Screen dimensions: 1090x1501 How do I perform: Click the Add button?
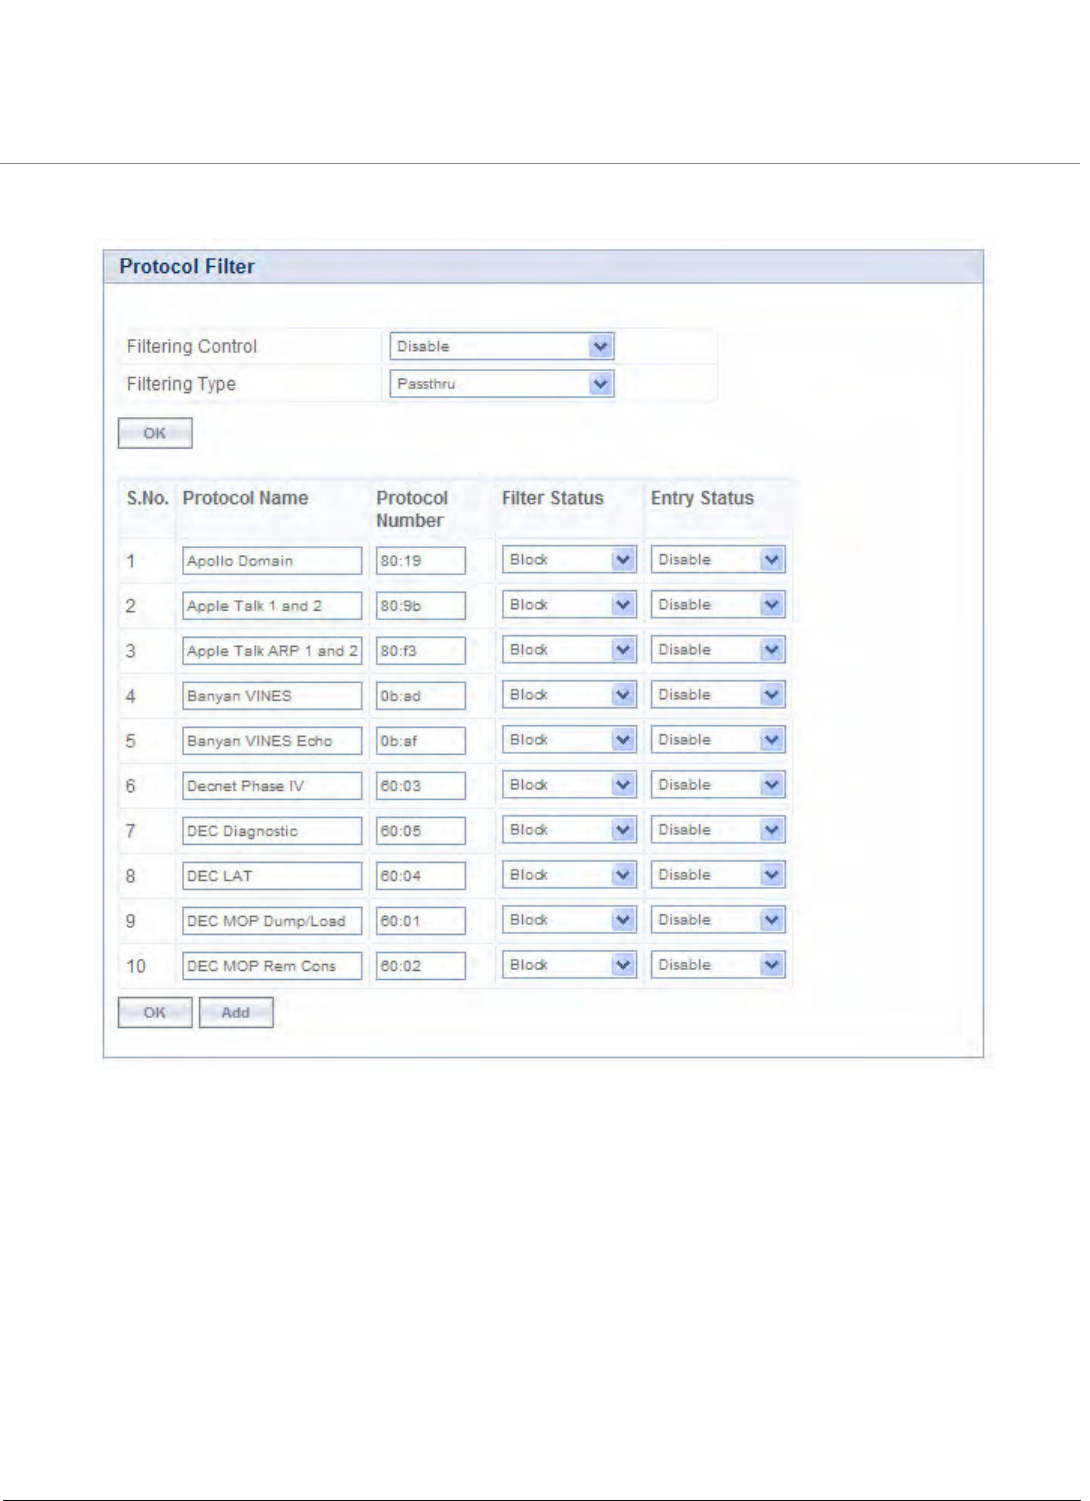236,1012
